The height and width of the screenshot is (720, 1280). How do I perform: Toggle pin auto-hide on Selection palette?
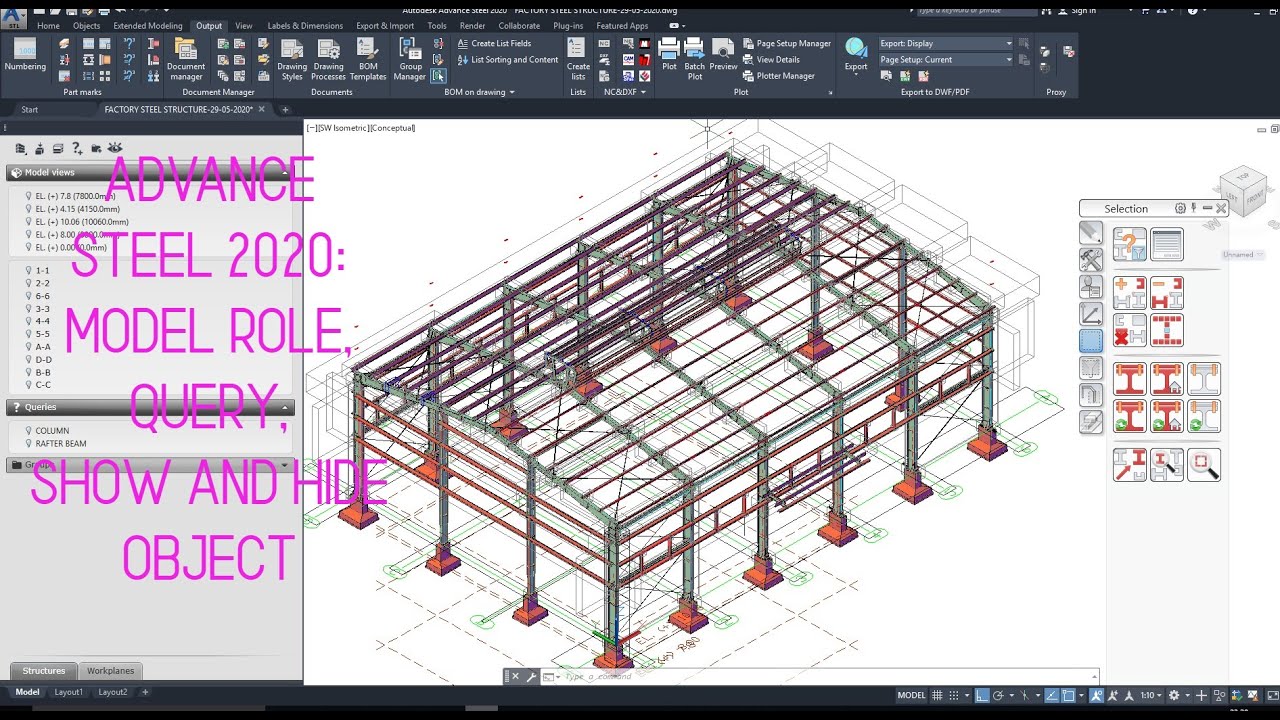(1194, 209)
